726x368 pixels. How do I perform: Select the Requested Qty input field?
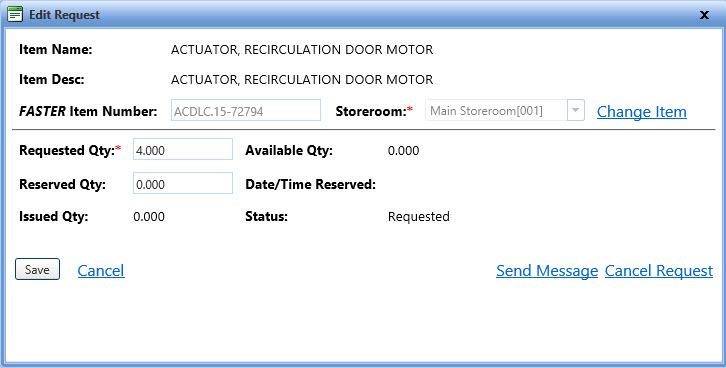click(x=183, y=150)
